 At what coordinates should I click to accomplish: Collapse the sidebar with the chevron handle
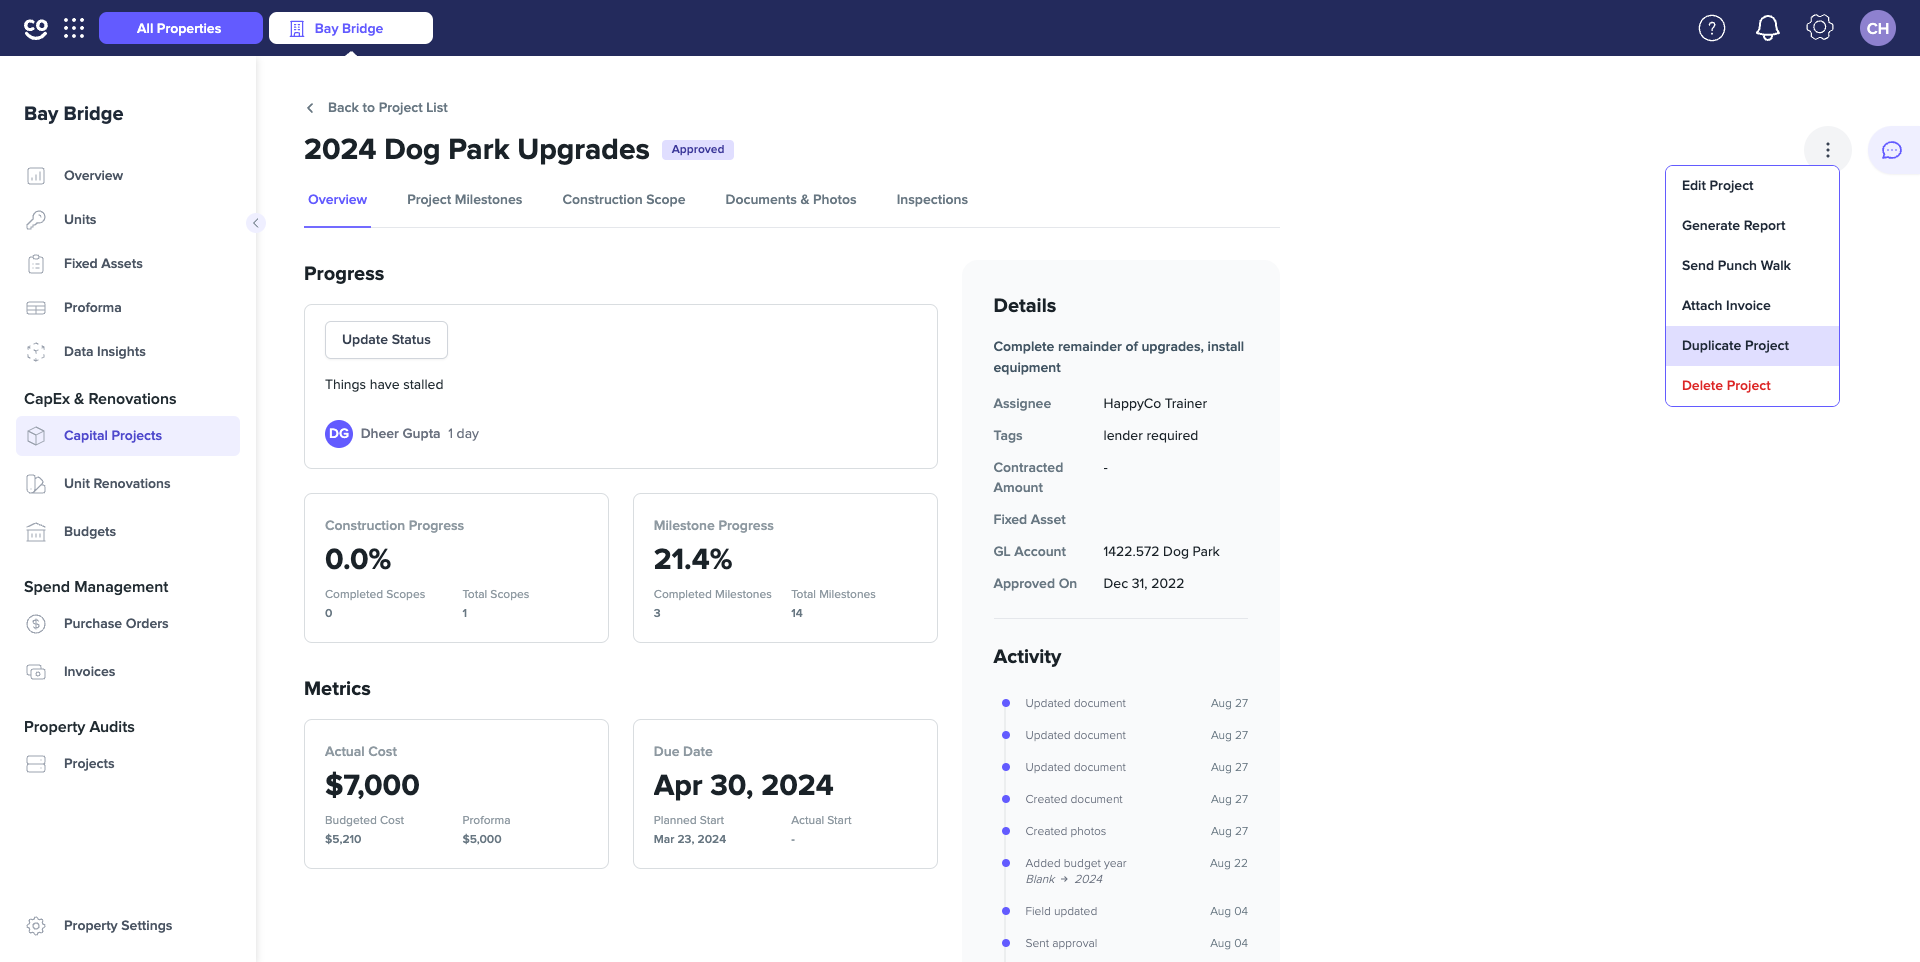tap(256, 223)
